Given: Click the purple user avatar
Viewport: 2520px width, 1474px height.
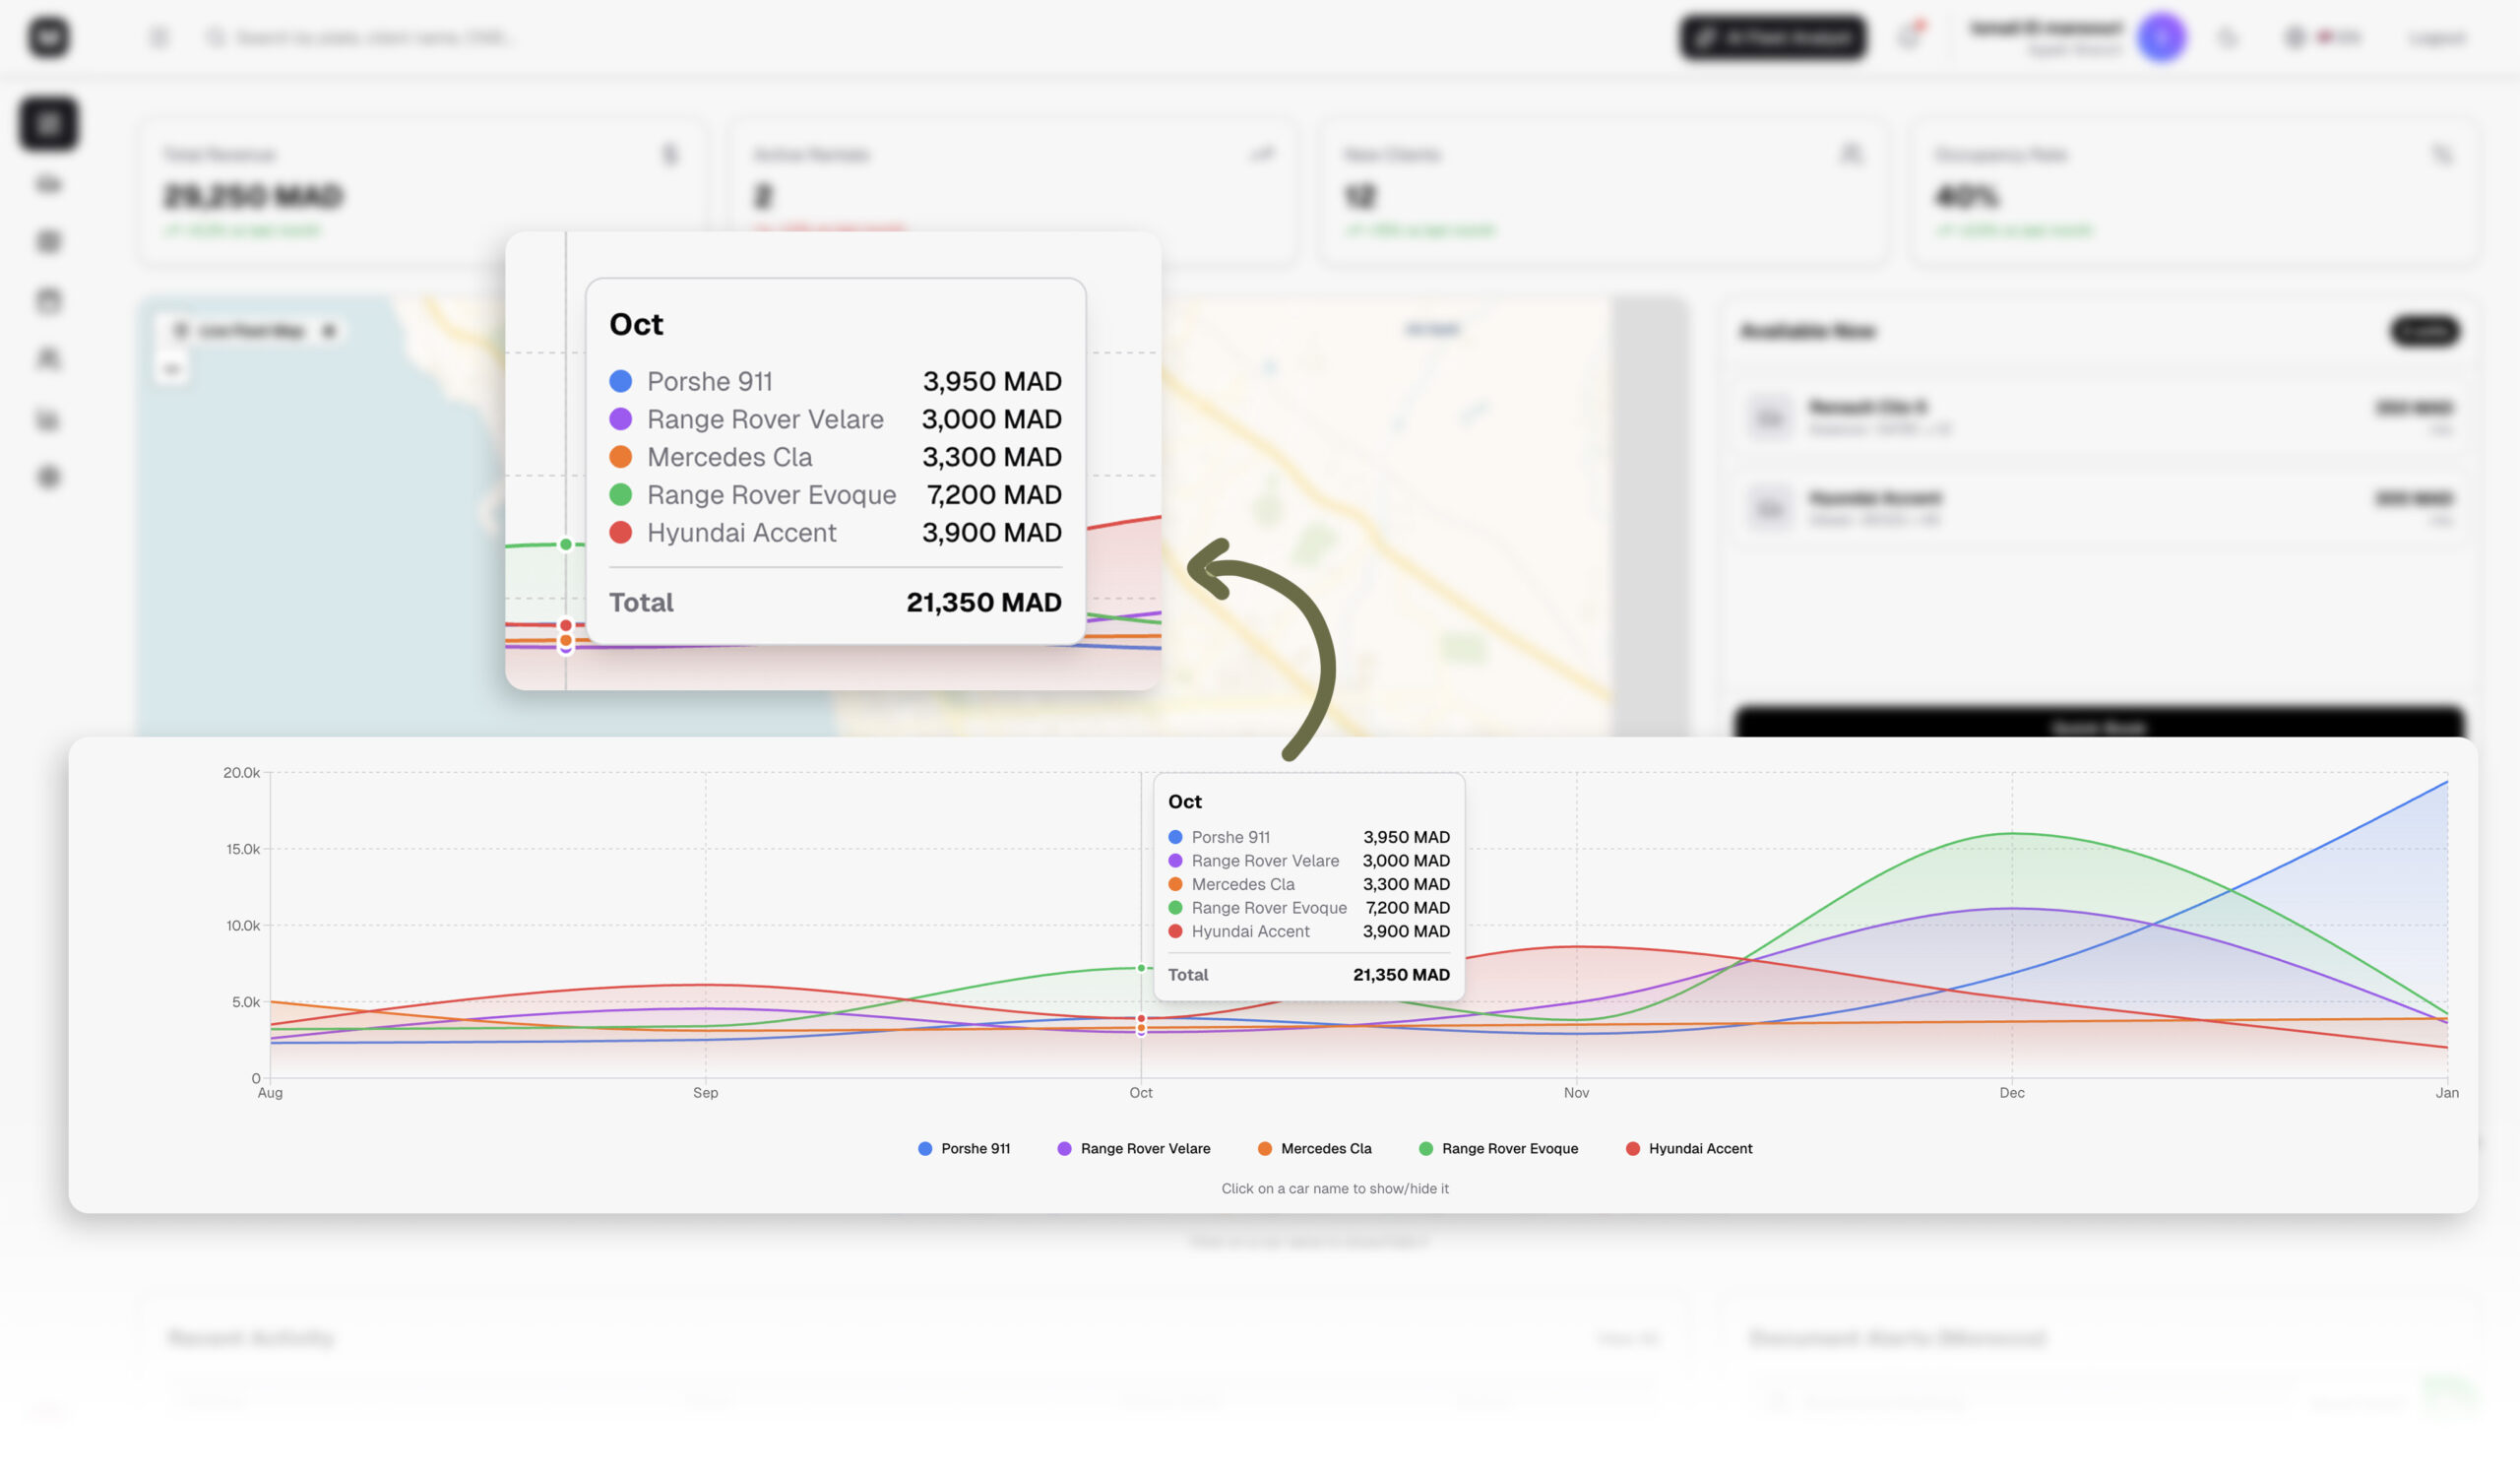Looking at the screenshot, I should 2161,38.
